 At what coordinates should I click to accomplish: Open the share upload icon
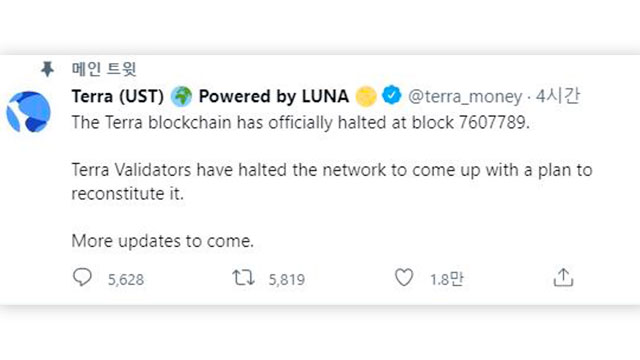pos(563,278)
